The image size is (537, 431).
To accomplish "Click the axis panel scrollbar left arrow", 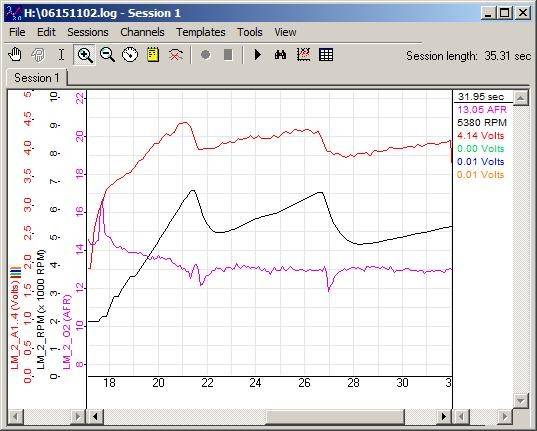I will [15, 417].
